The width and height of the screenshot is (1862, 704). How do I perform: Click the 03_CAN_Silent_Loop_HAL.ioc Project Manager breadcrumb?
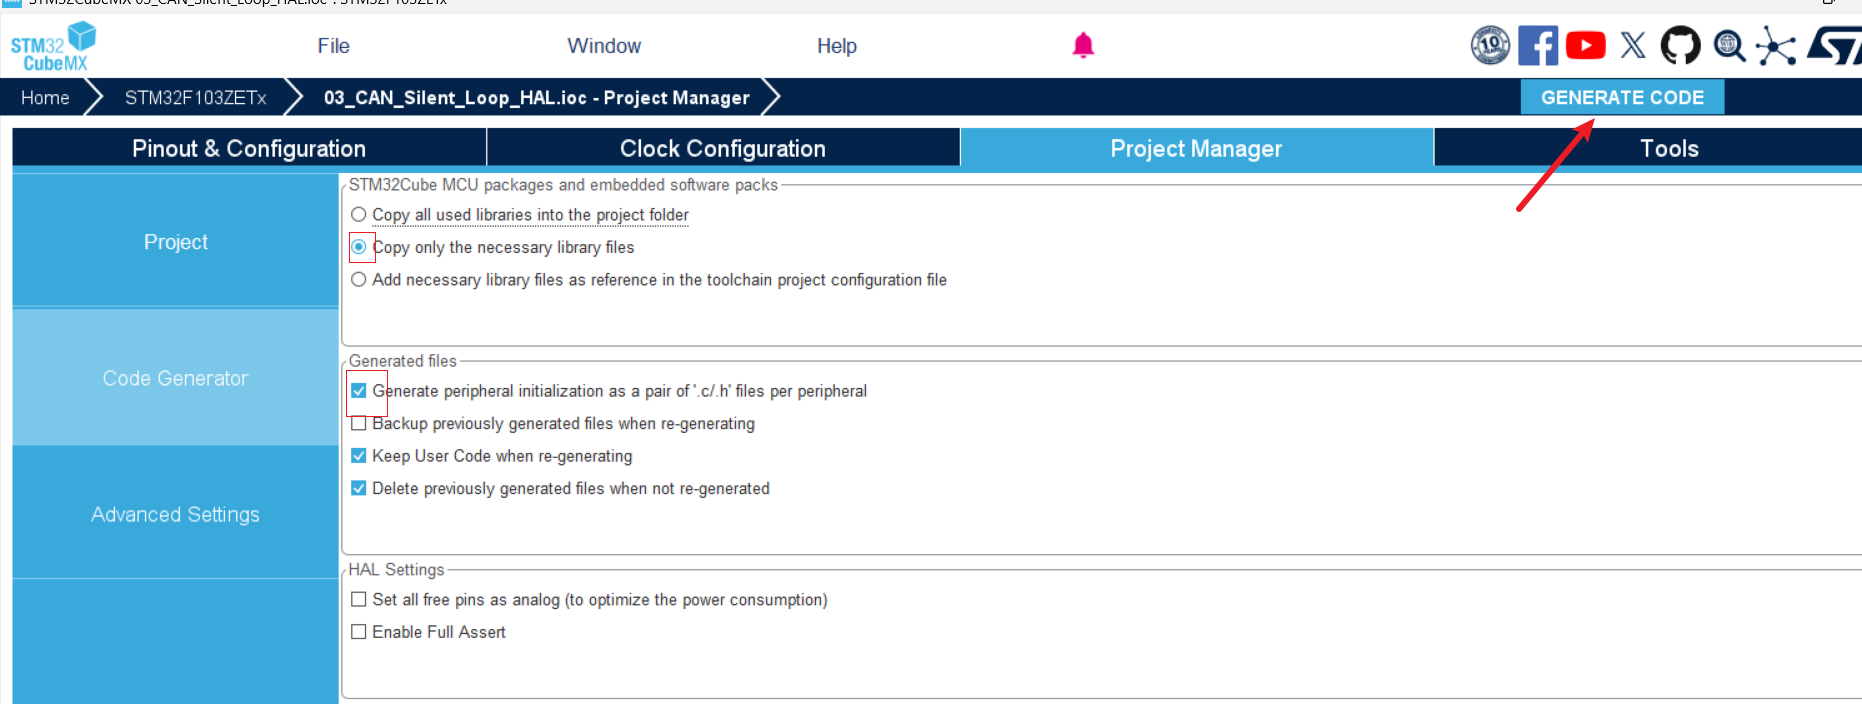(x=536, y=98)
